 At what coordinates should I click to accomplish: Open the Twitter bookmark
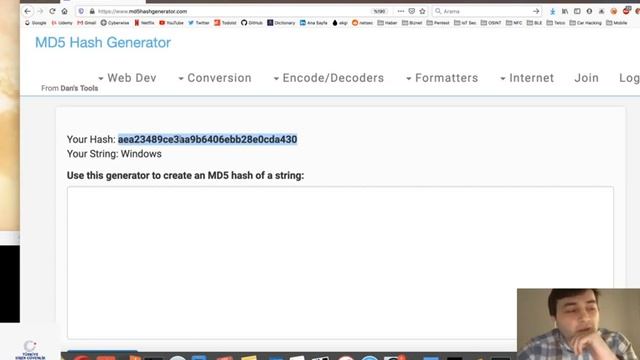tap(199, 23)
